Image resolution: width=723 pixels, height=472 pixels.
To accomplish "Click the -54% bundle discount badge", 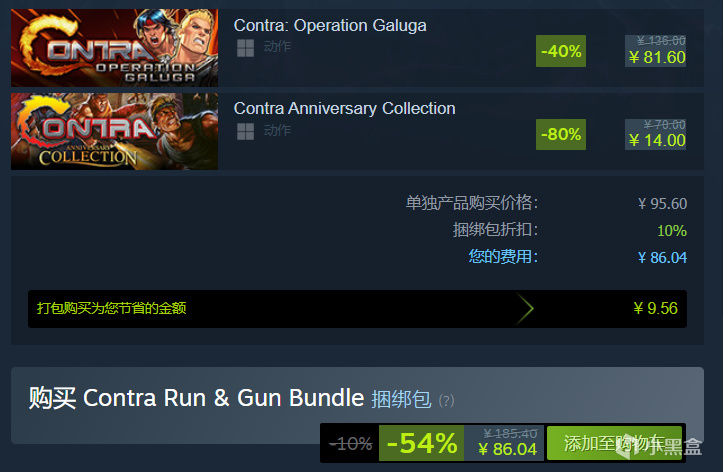I will [421, 443].
